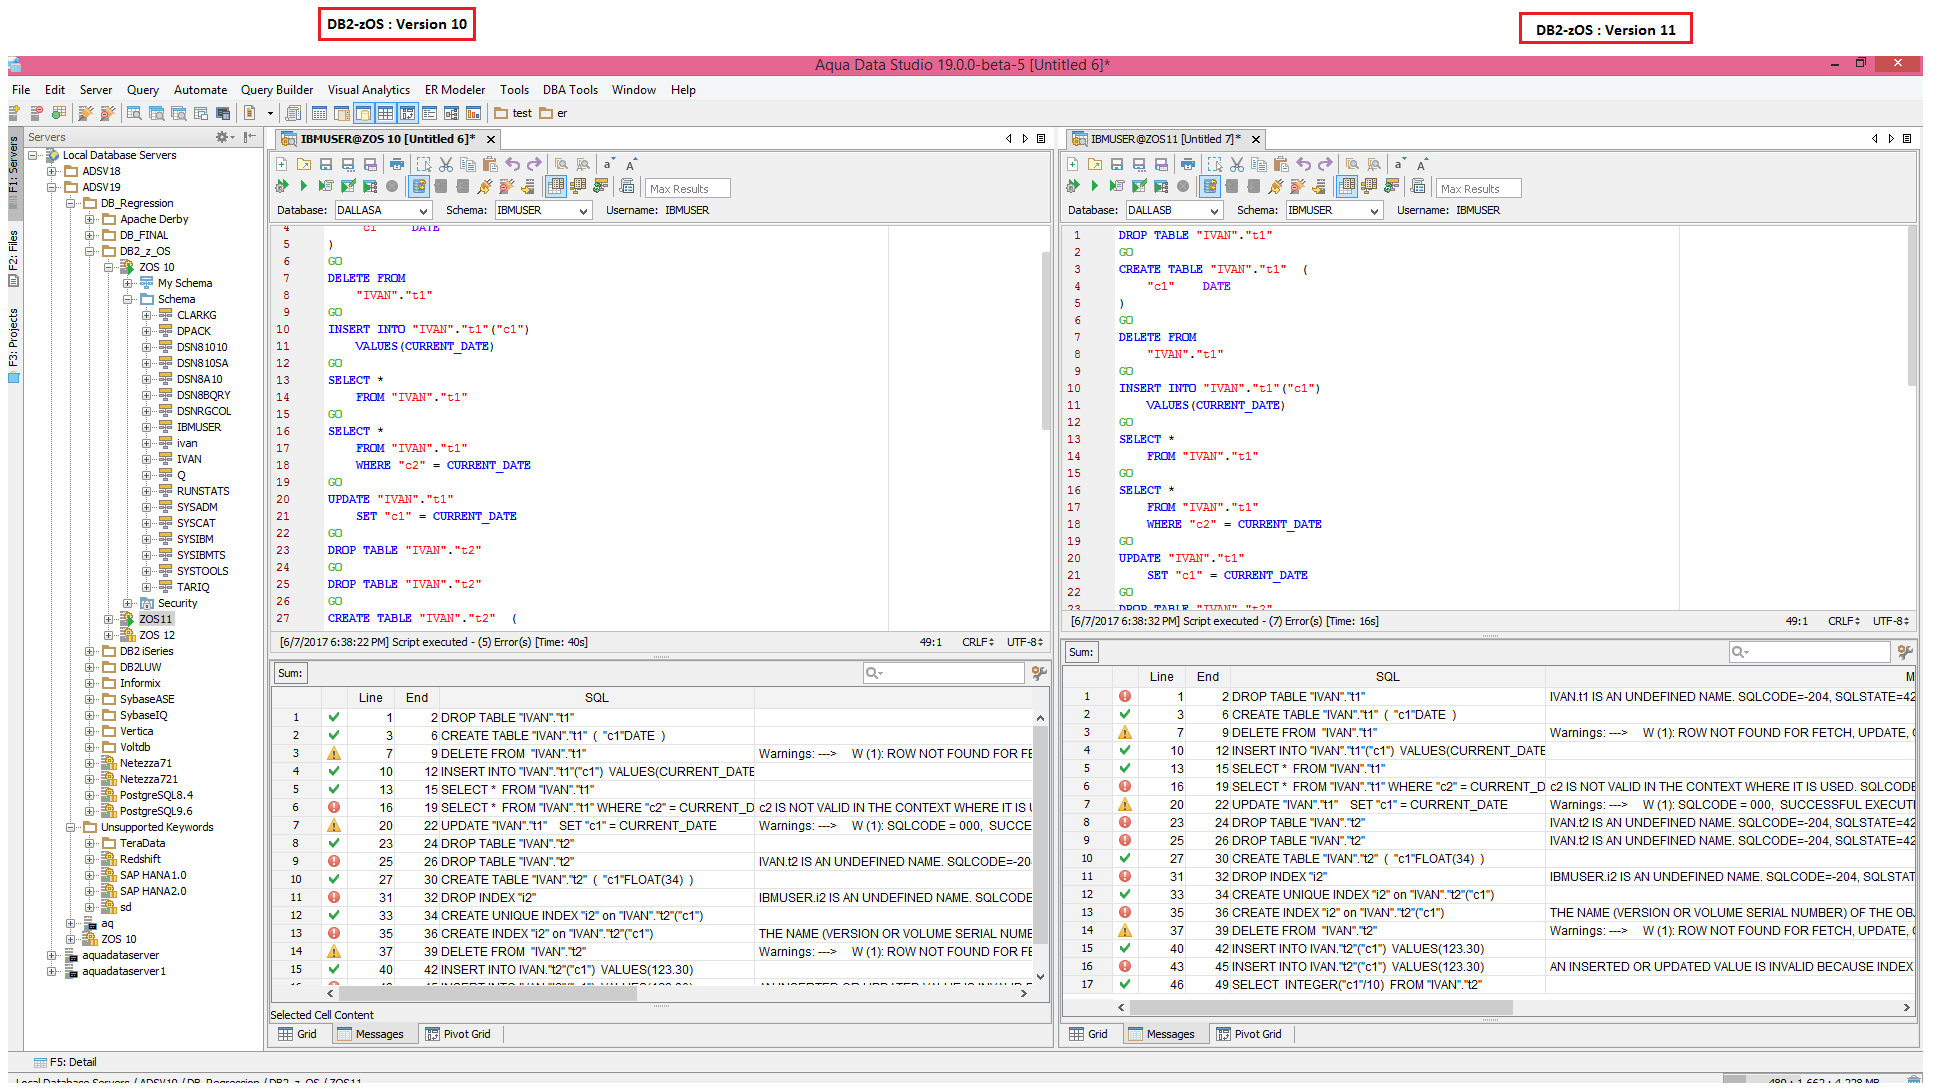Open the DBA Tools menu
Viewport: 1944px width, 1088px height.
pos(570,90)
